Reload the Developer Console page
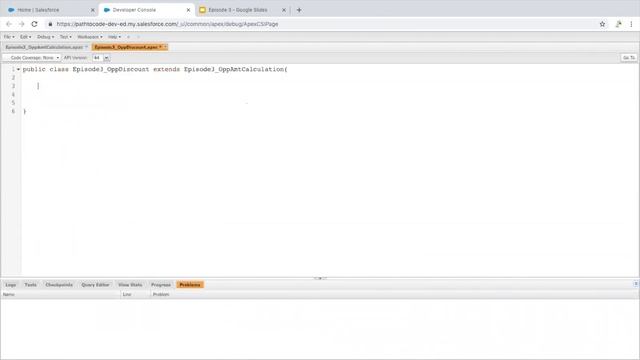This screenshot has width=640, height=360. pyautogui.click(x=34, y=24)
